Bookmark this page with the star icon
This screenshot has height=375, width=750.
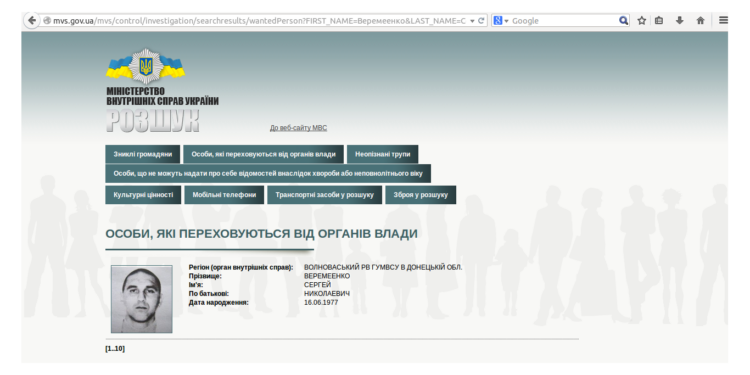pos(642,21)
